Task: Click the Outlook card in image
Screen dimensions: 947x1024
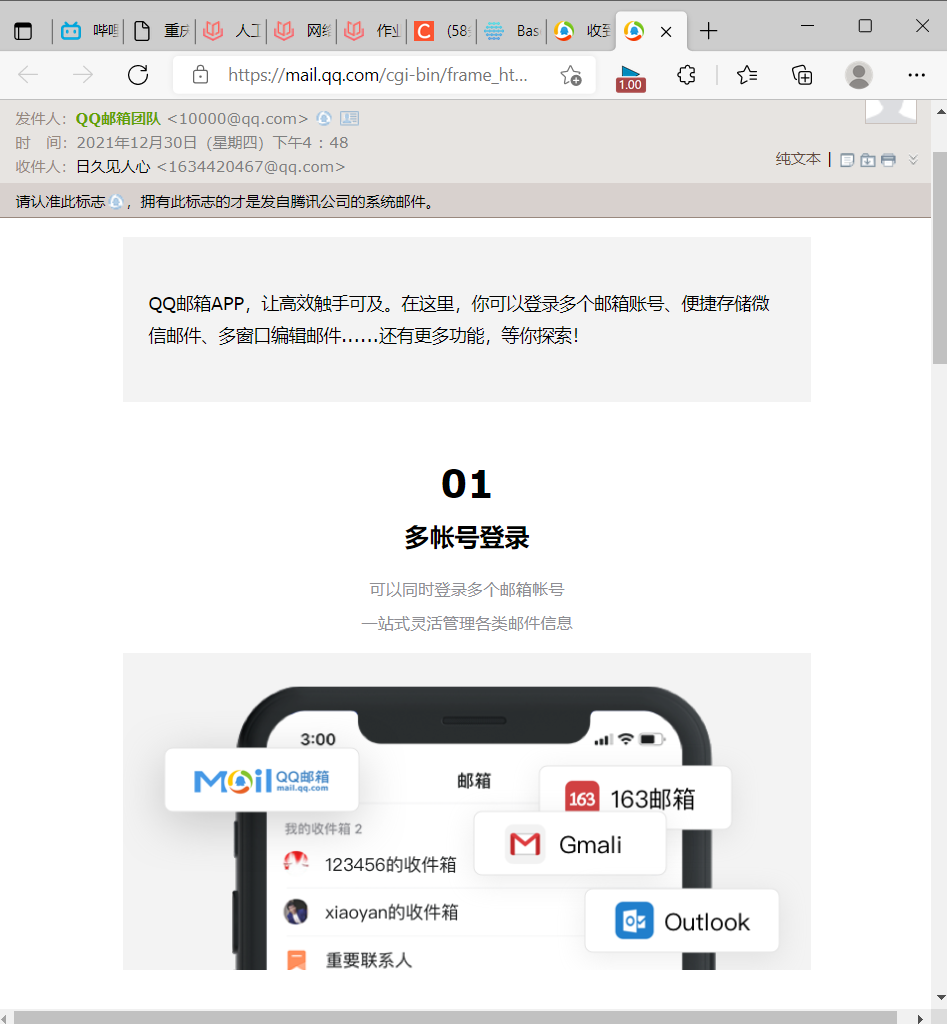Action: 682,920
